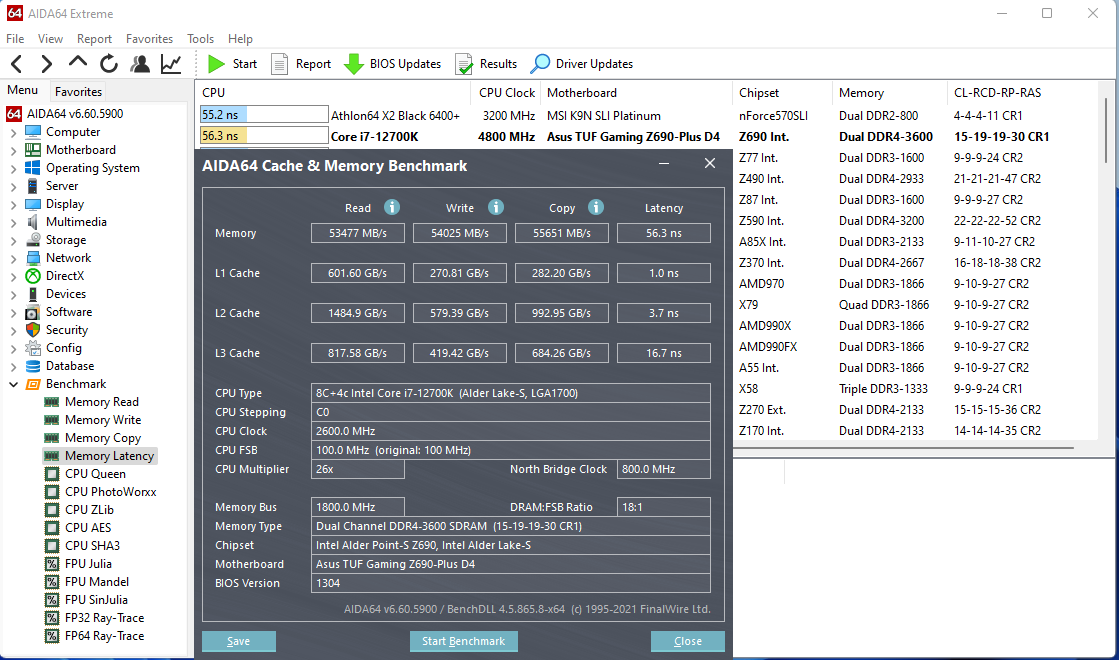Viewport: 1119px width, 660px height.
Task: Expand the Software tree node
Action: pos(14,313)
